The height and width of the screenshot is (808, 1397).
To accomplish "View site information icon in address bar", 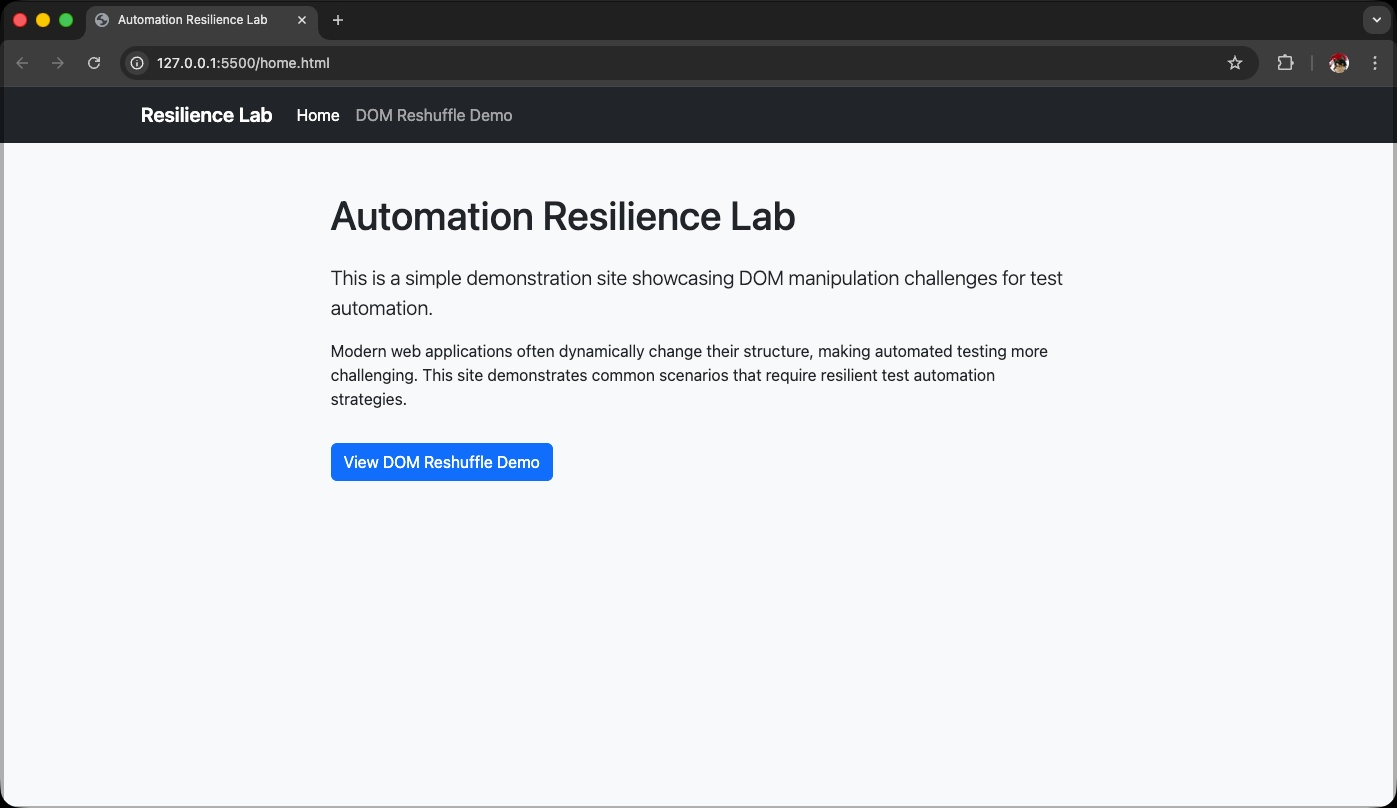I will 138,63.
